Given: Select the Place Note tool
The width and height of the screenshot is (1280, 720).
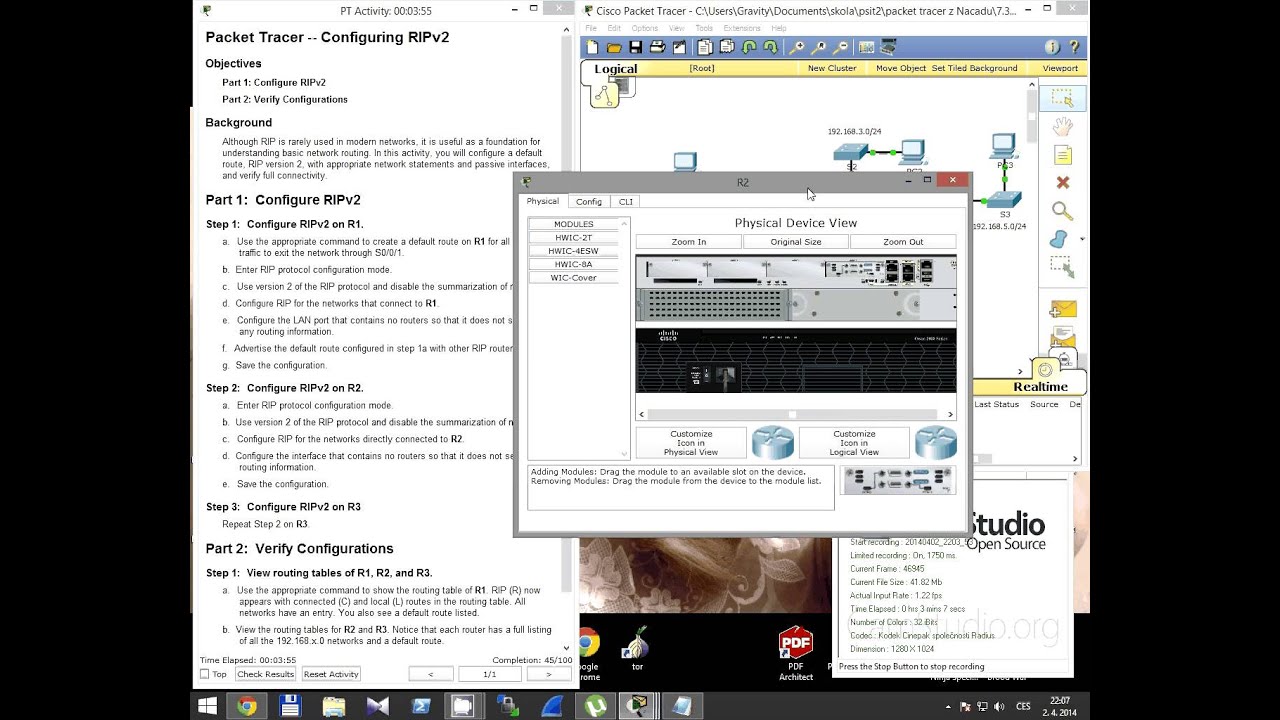Looking at the screenshot, I should click(1062, 155).
